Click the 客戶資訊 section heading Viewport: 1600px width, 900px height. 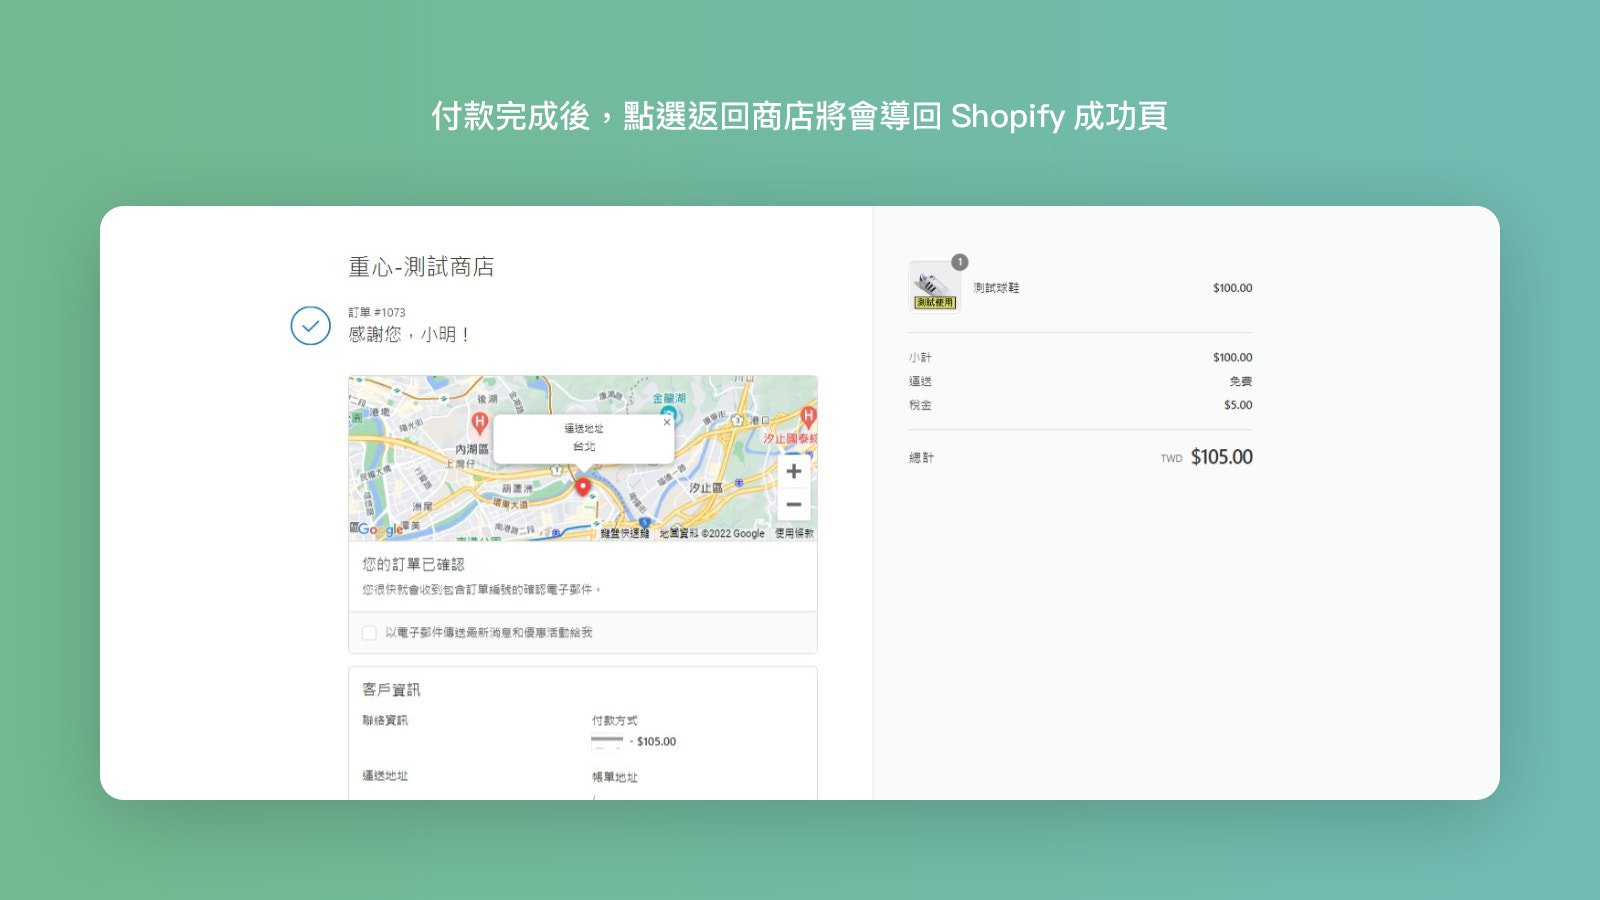click(x=391, y=690)
